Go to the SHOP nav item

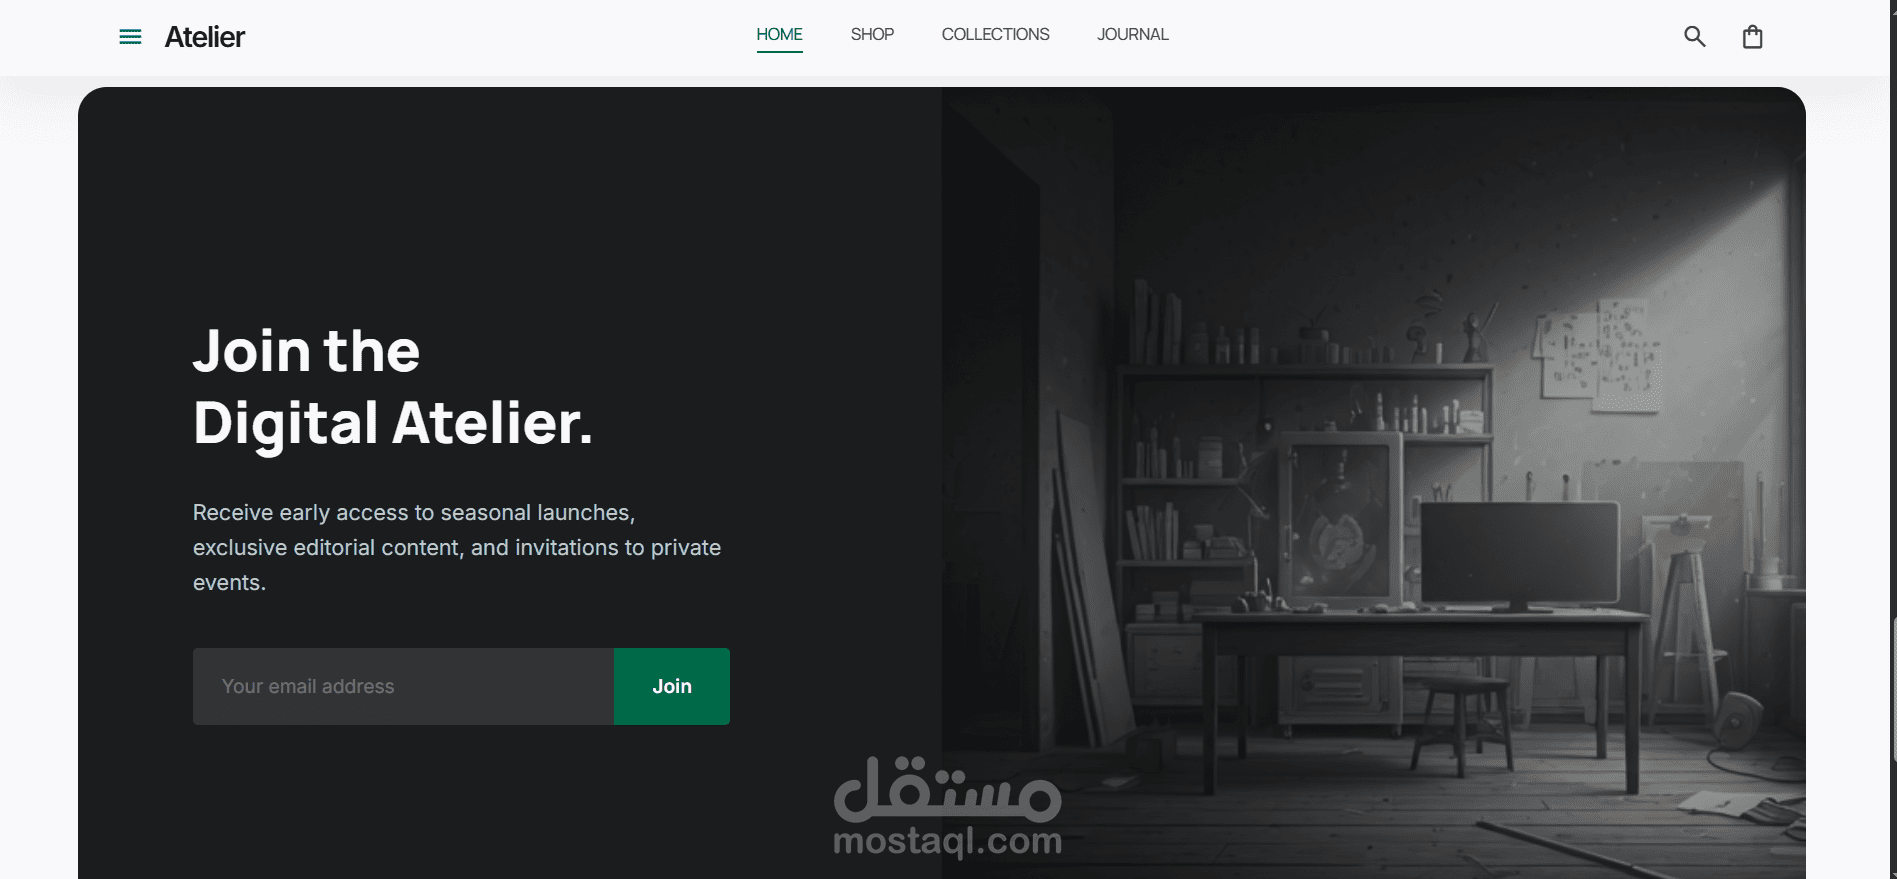click(872, 34)
